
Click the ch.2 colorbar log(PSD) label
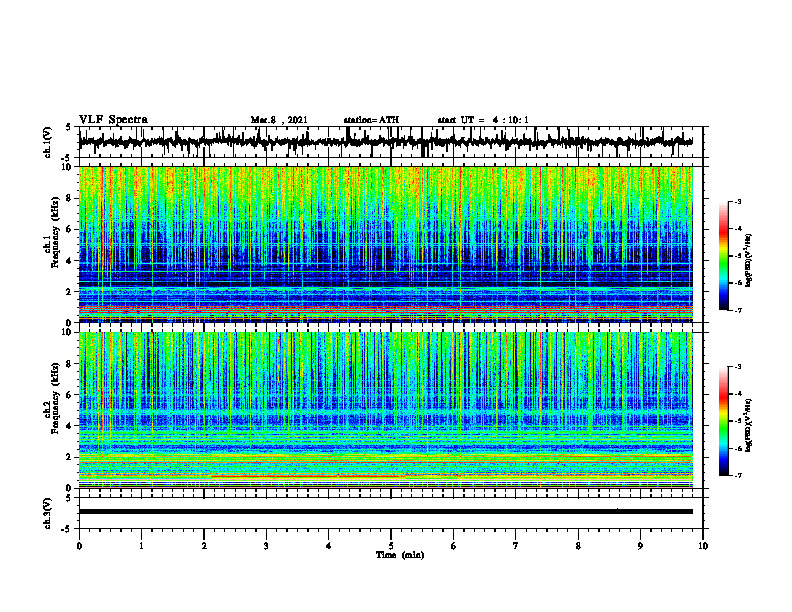coord(749,425)
